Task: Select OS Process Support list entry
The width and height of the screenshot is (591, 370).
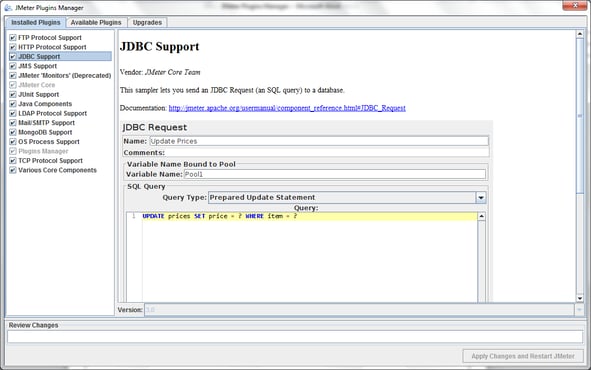Action: click(x=49, y=142)
